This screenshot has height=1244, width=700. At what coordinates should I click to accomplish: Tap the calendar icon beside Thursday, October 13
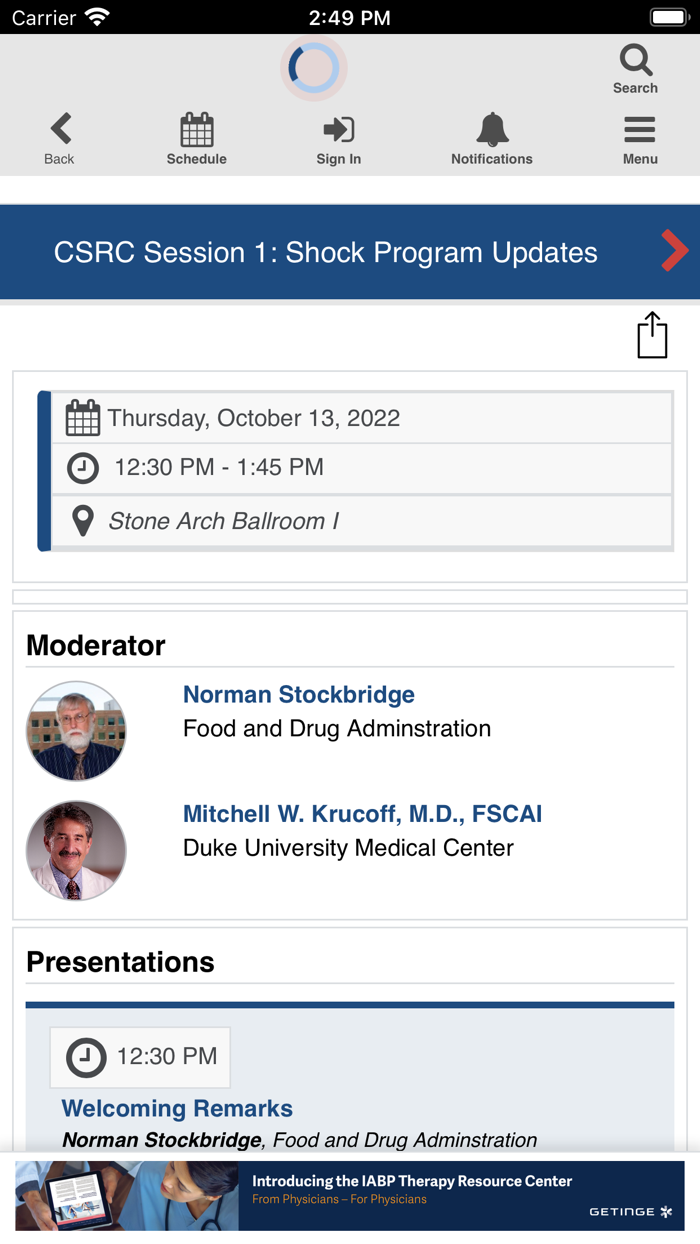(83, 417)
